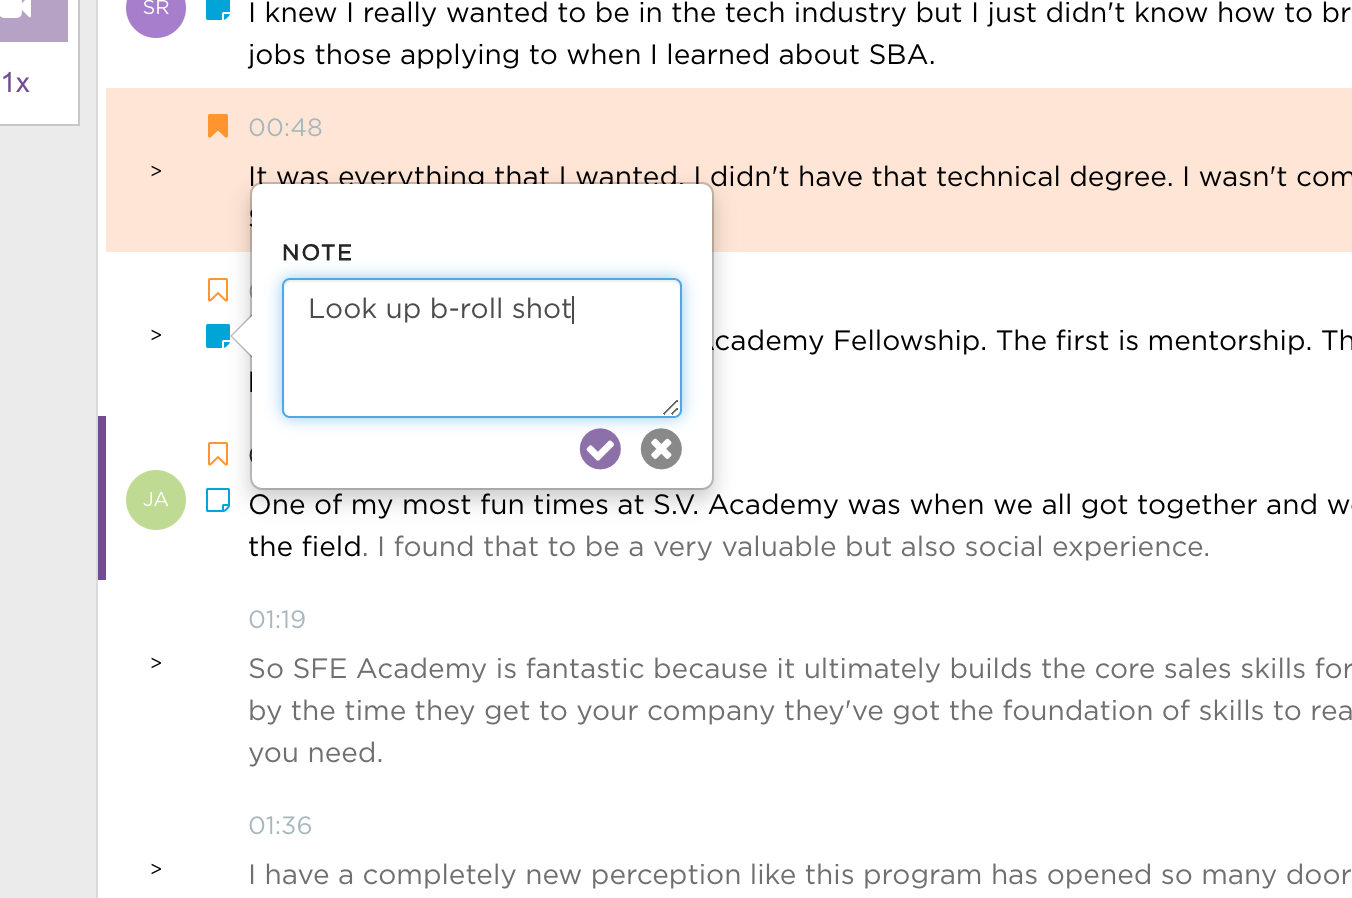The height and width of the screenshot is (898, 1352).
Task: Cancel the note with the gray X
Action: (x=661, y=449)
